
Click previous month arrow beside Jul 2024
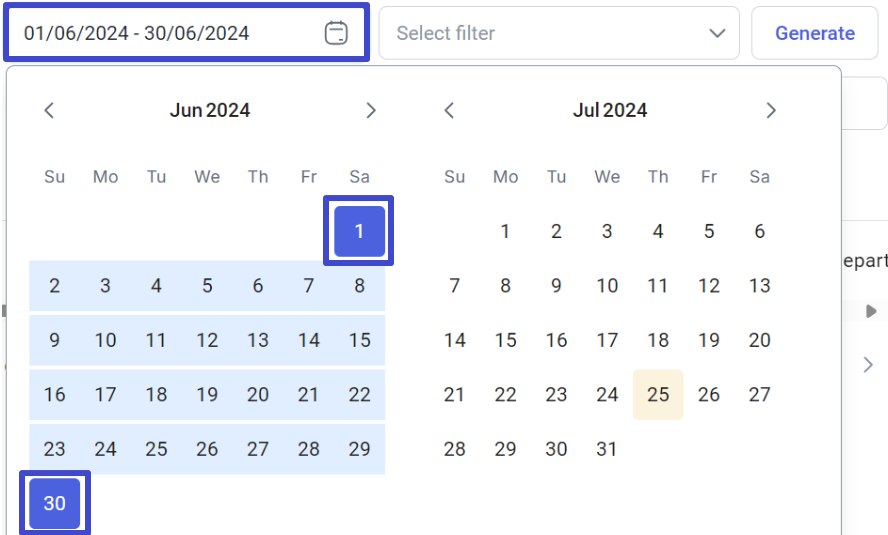[449, 110]
